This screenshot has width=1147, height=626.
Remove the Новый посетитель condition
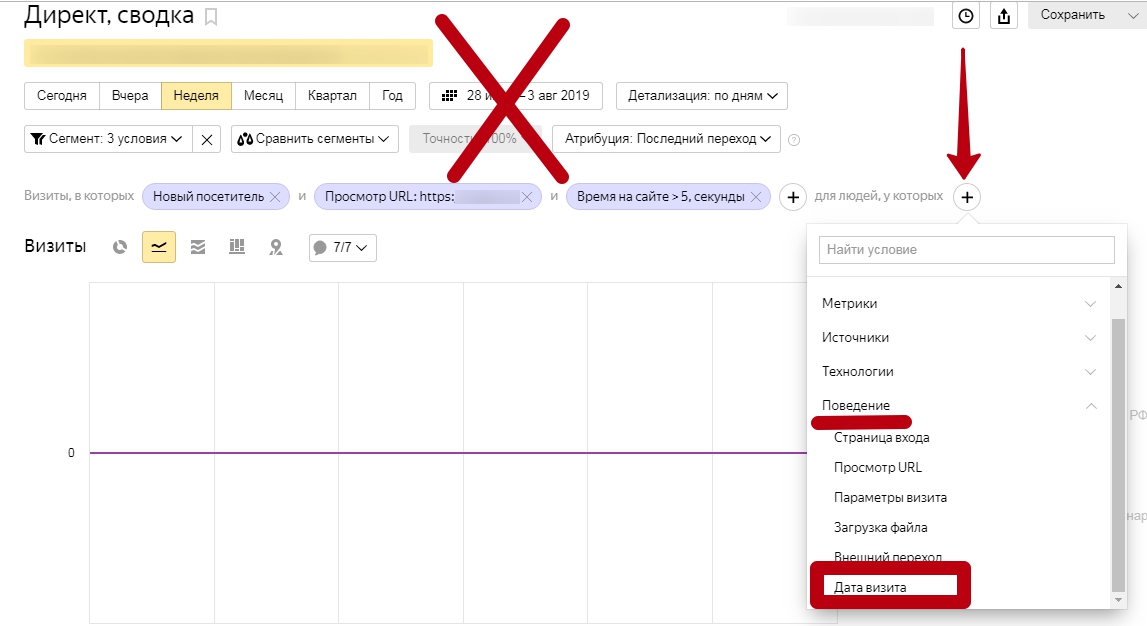click(275, 197)
